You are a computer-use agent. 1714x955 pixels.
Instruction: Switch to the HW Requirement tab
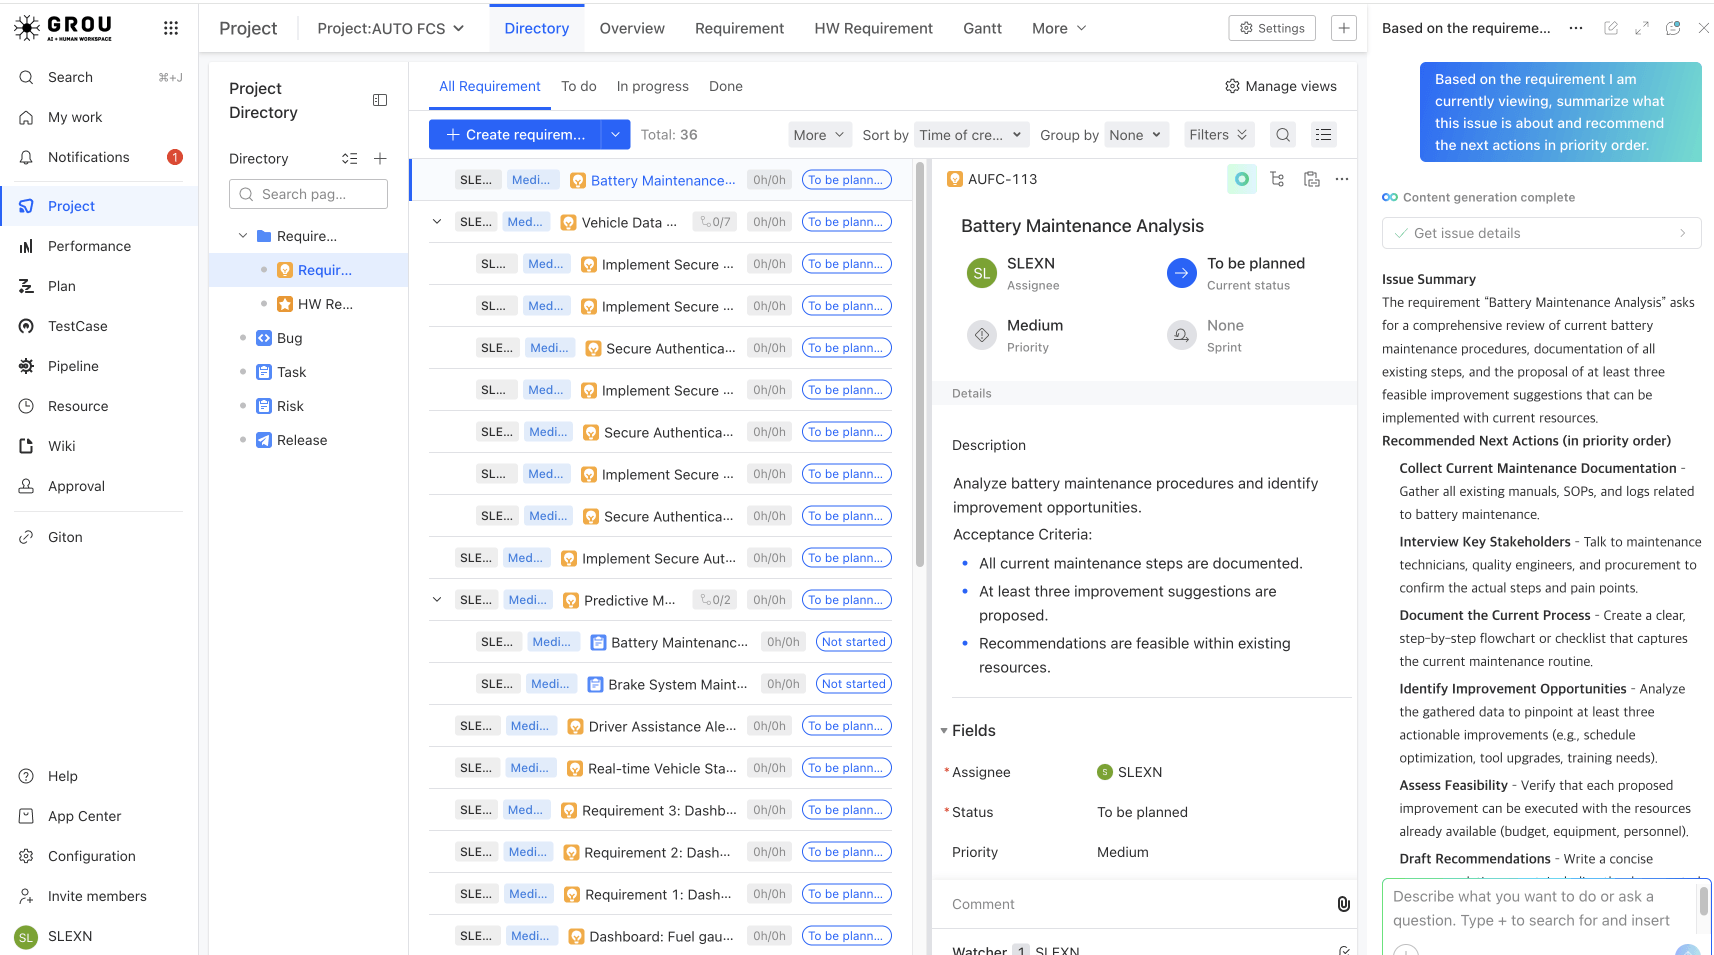[873, 28]
